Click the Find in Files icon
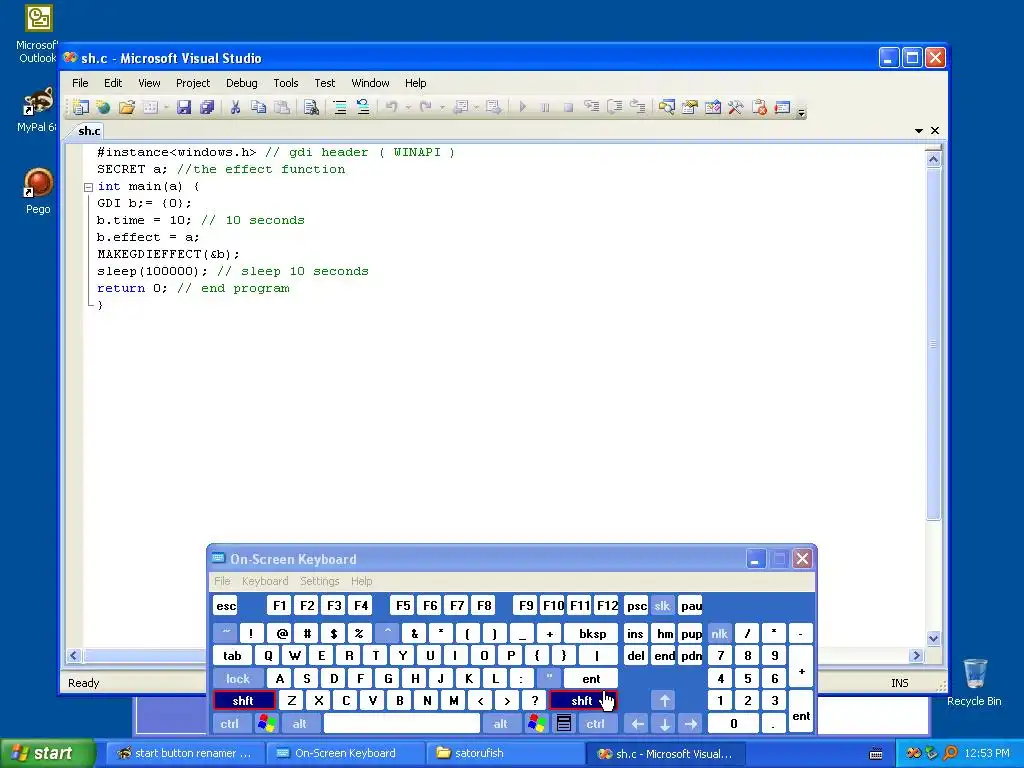Image resolution: width=1024 pixels, height=768 pixels. (312, 107)
